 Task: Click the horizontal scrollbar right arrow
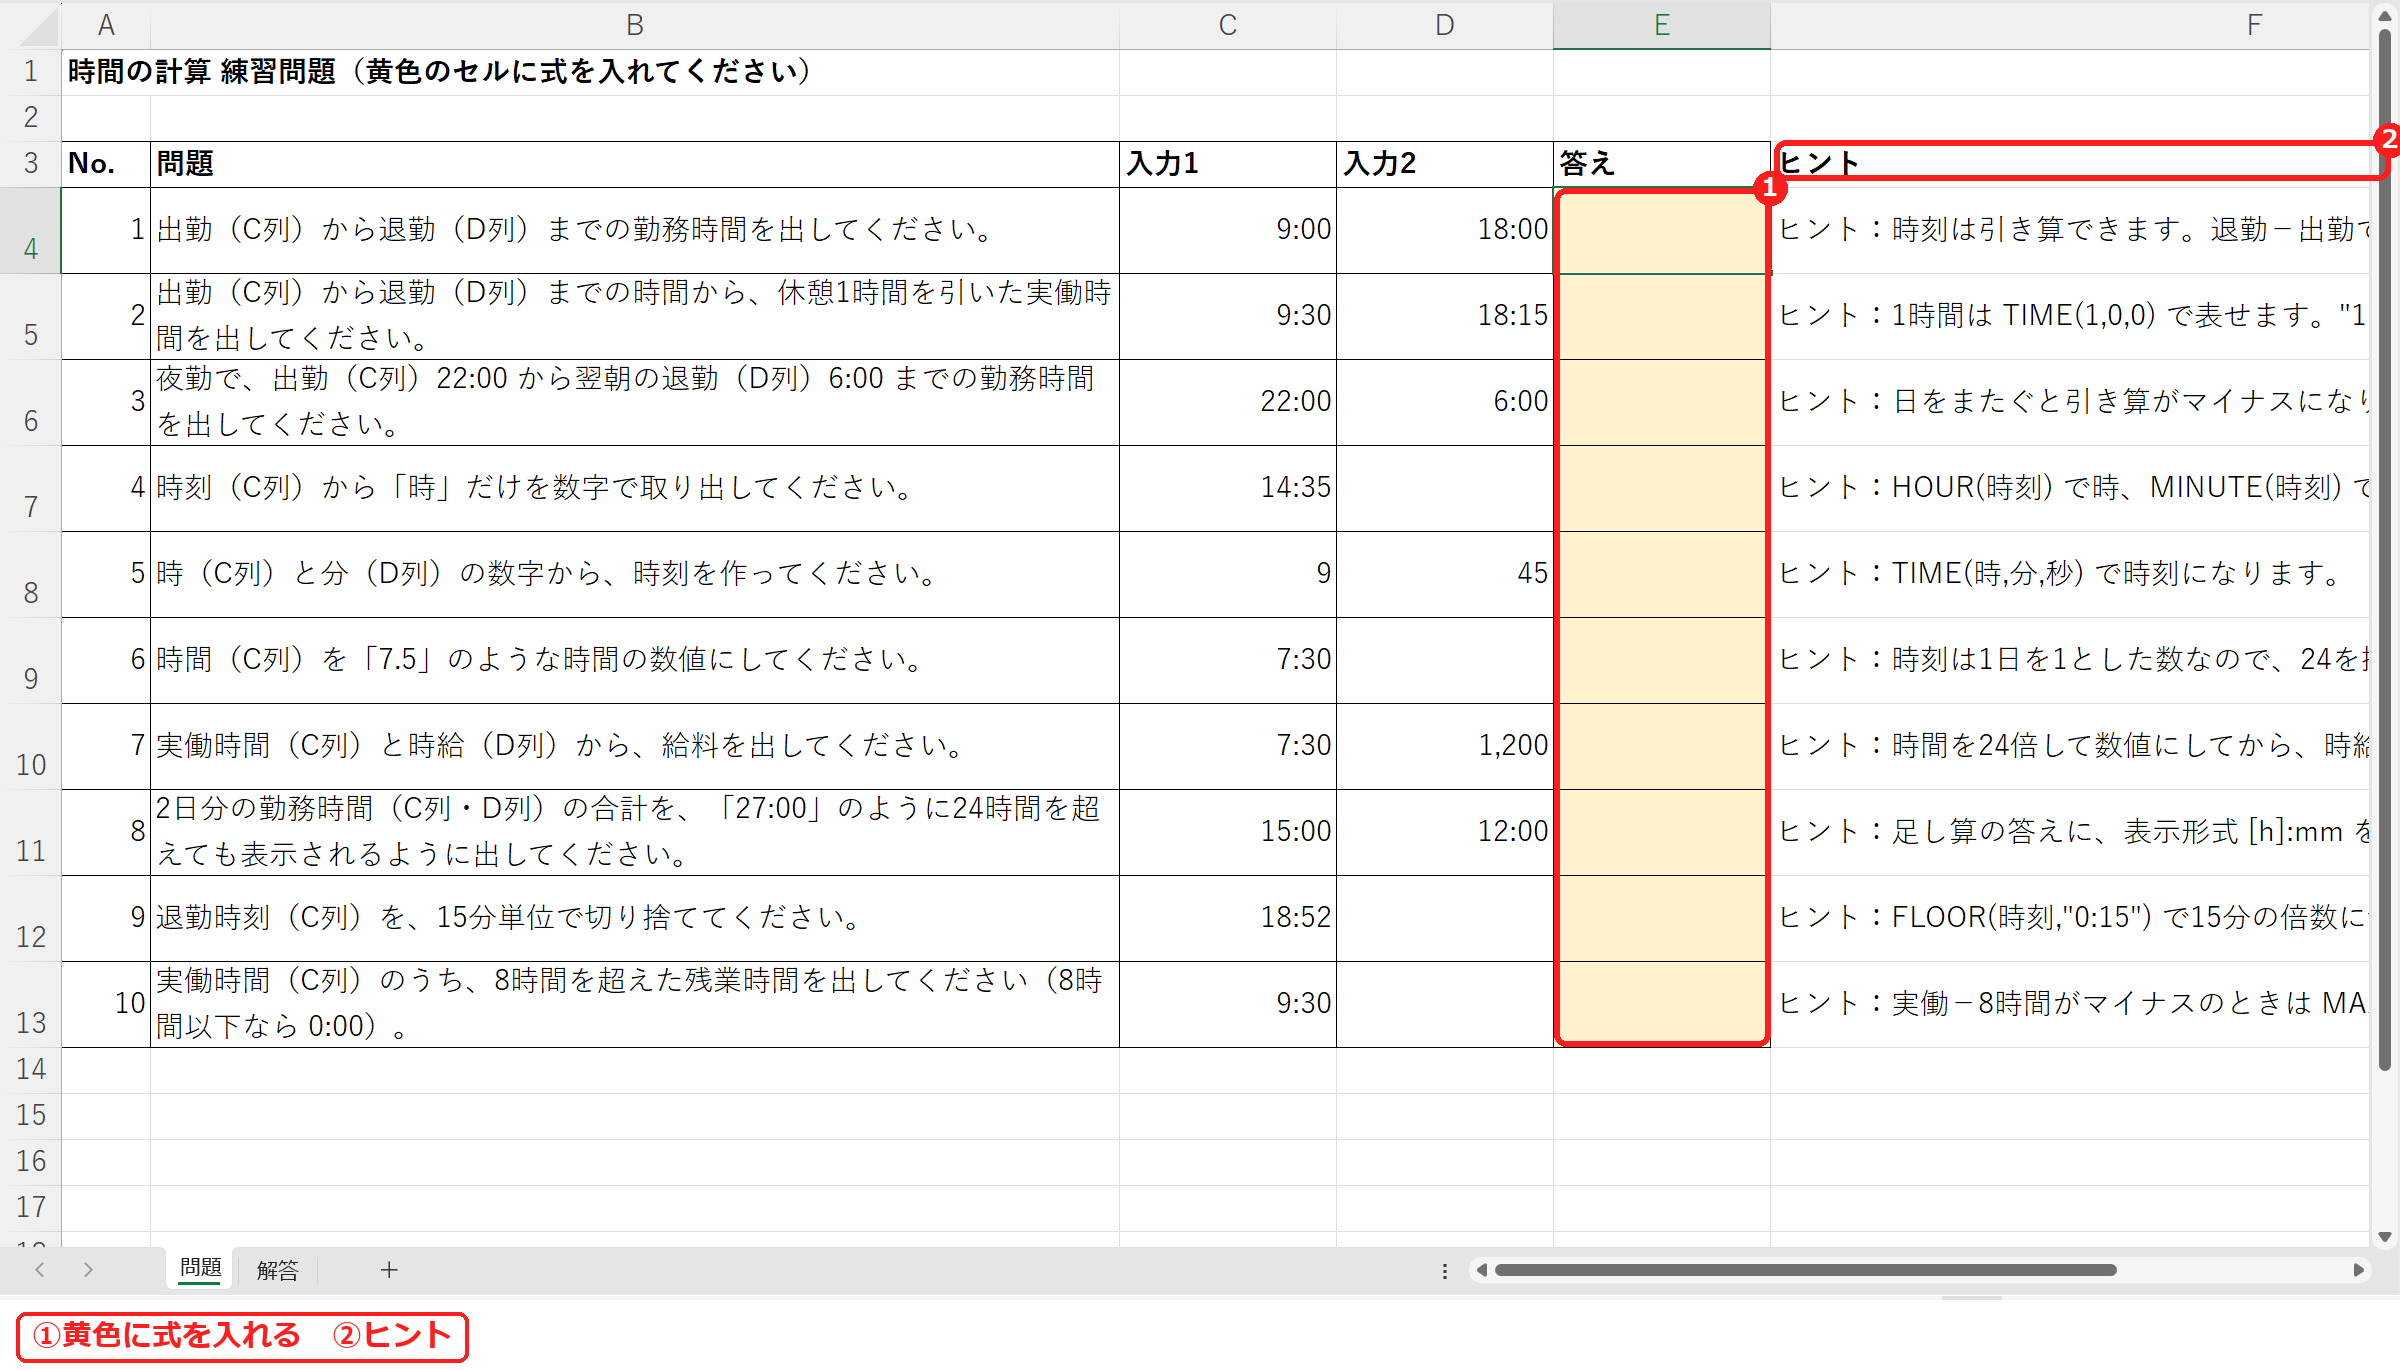tap(2358, 1270)
